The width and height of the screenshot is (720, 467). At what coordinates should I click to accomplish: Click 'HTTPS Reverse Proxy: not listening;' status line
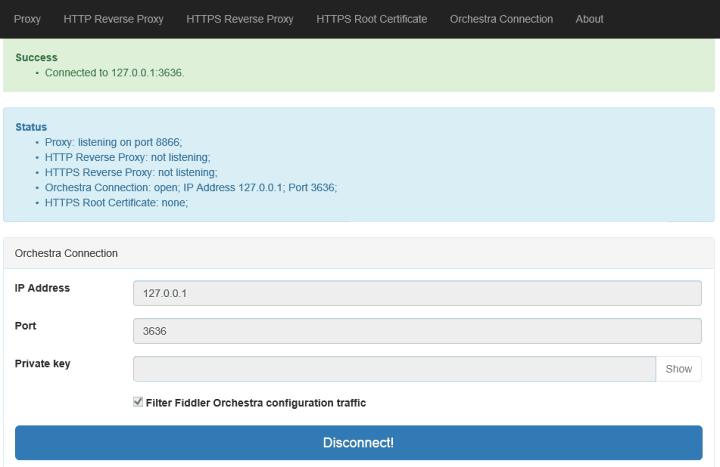click(x=131, y=172)
